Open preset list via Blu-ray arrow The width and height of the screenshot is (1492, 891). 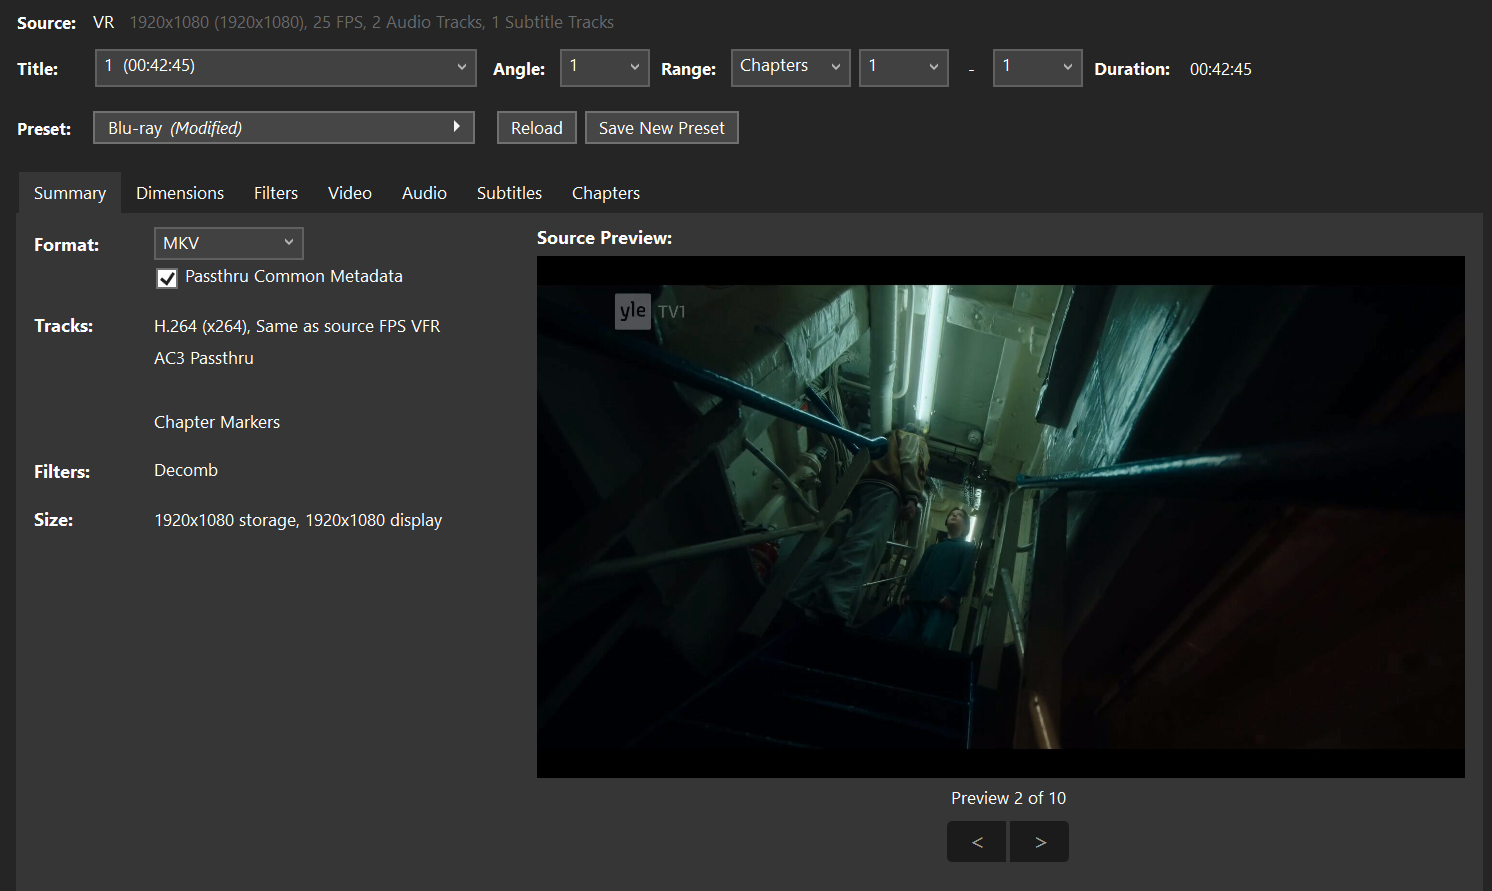(456, 127)
